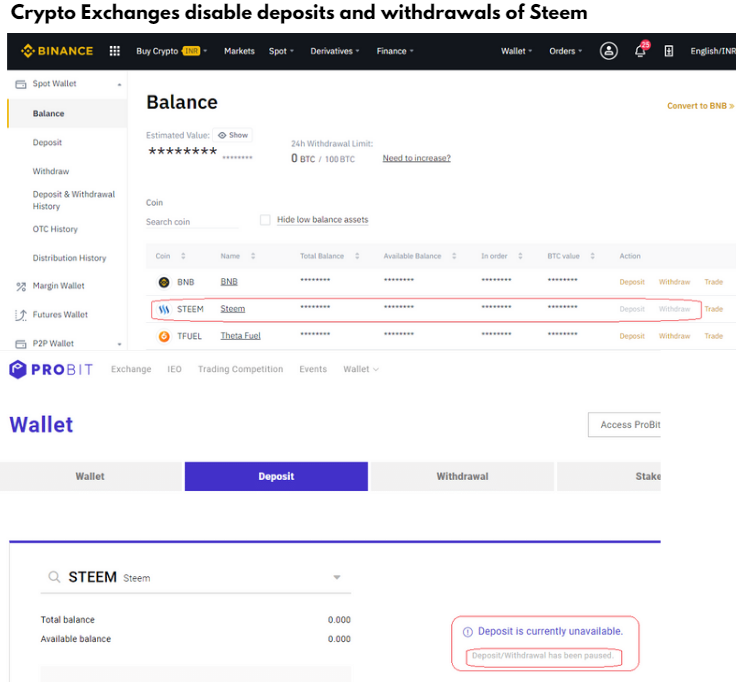736x682 pixels.
Task: Expand the P2P Wallet section
Action: (119, 344)
